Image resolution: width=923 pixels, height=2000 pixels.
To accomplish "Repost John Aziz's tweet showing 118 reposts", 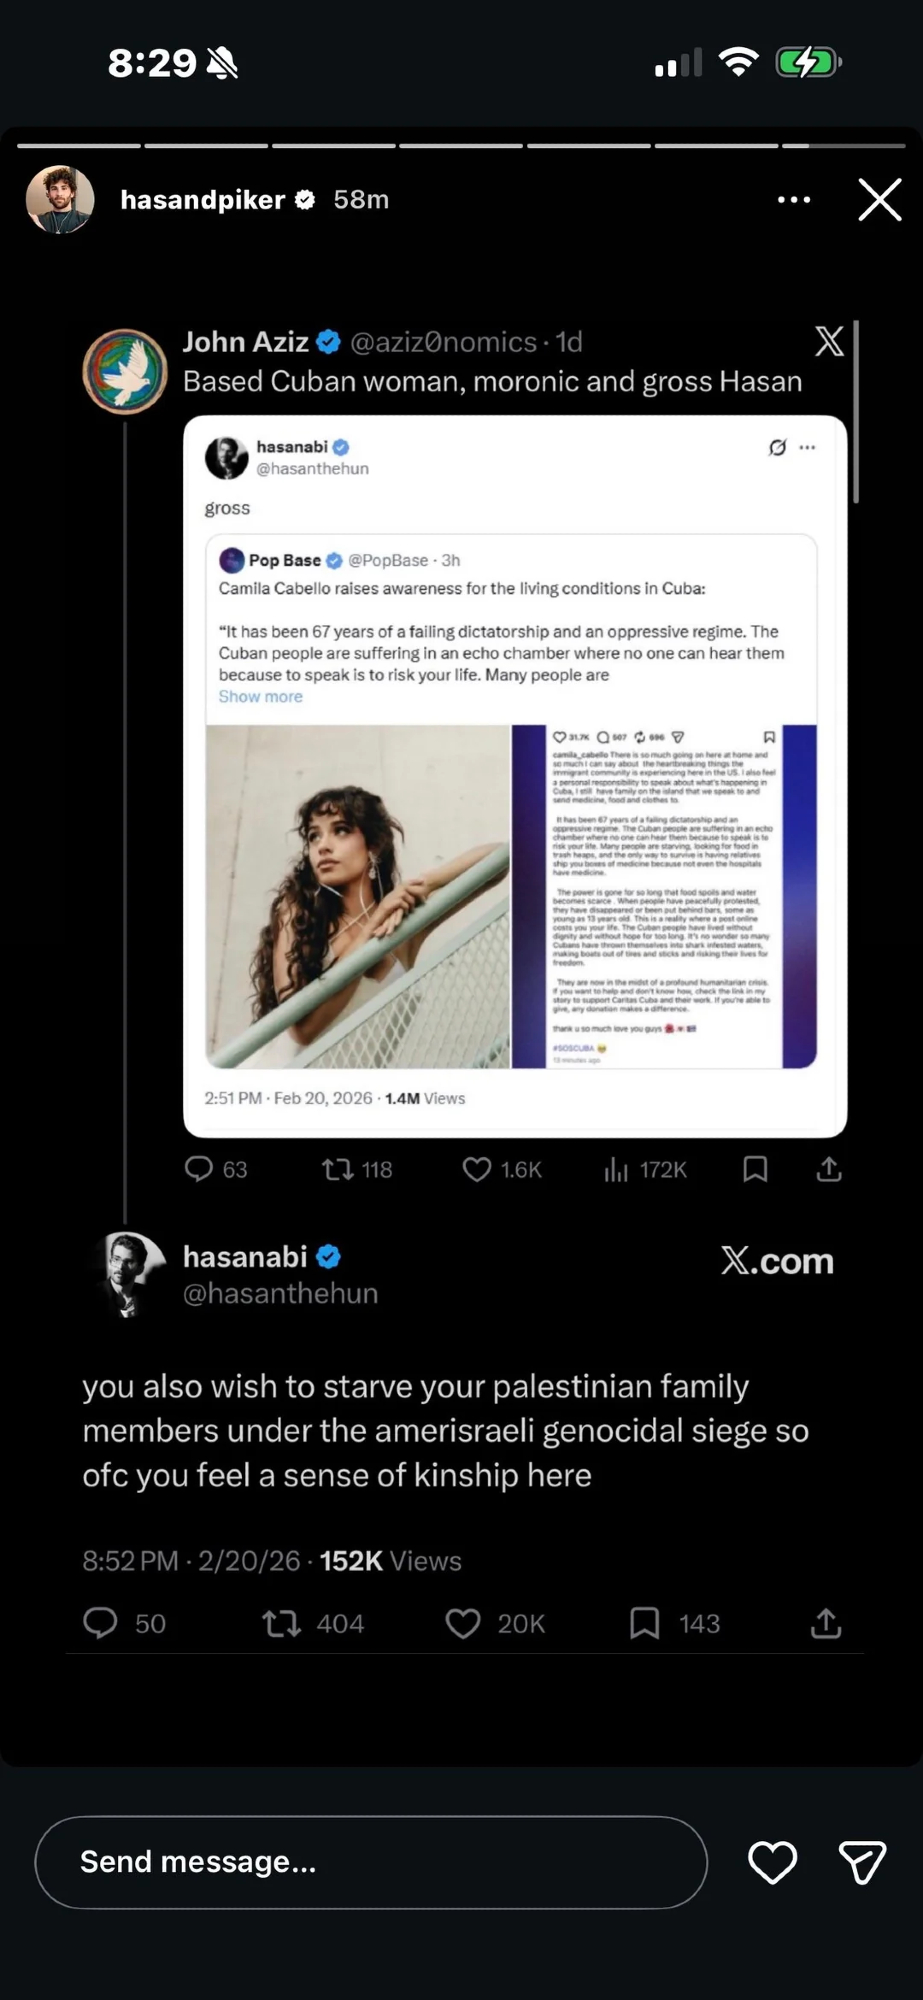I will click(x=337, y=1169).
